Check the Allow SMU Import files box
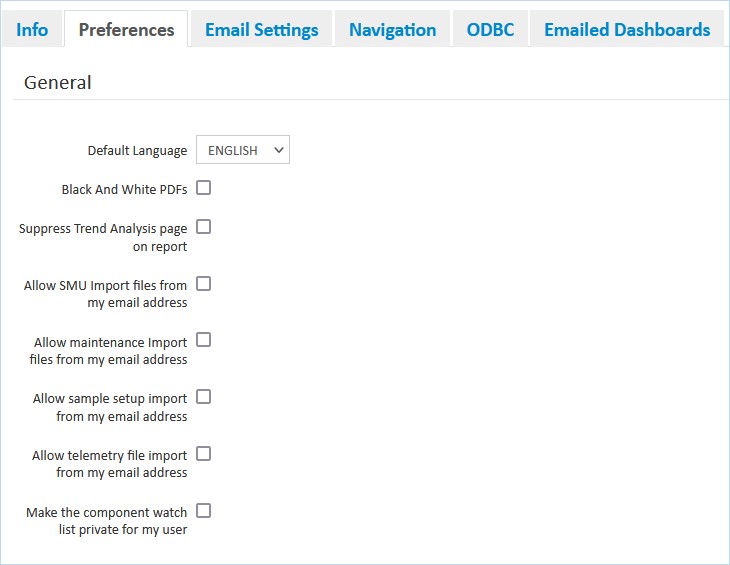The height and width of the screenshot is (565, 730). tap(204, 284)
